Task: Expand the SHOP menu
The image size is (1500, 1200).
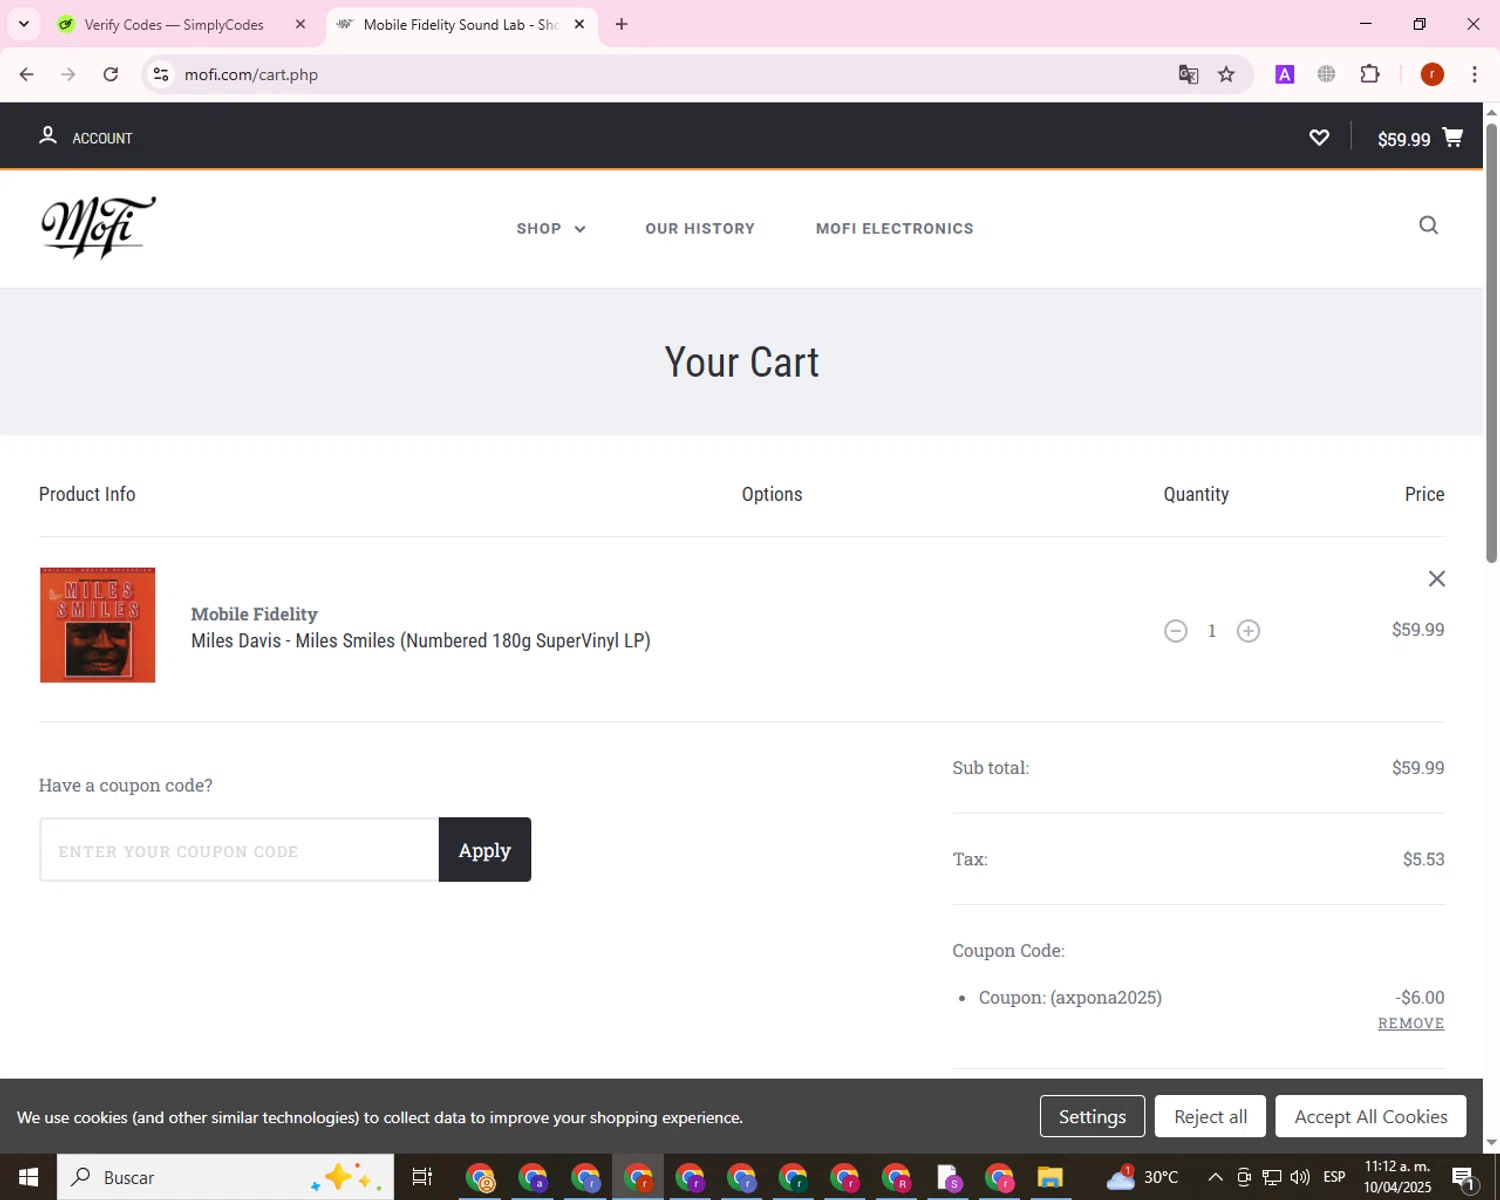Action: [550, 229]
